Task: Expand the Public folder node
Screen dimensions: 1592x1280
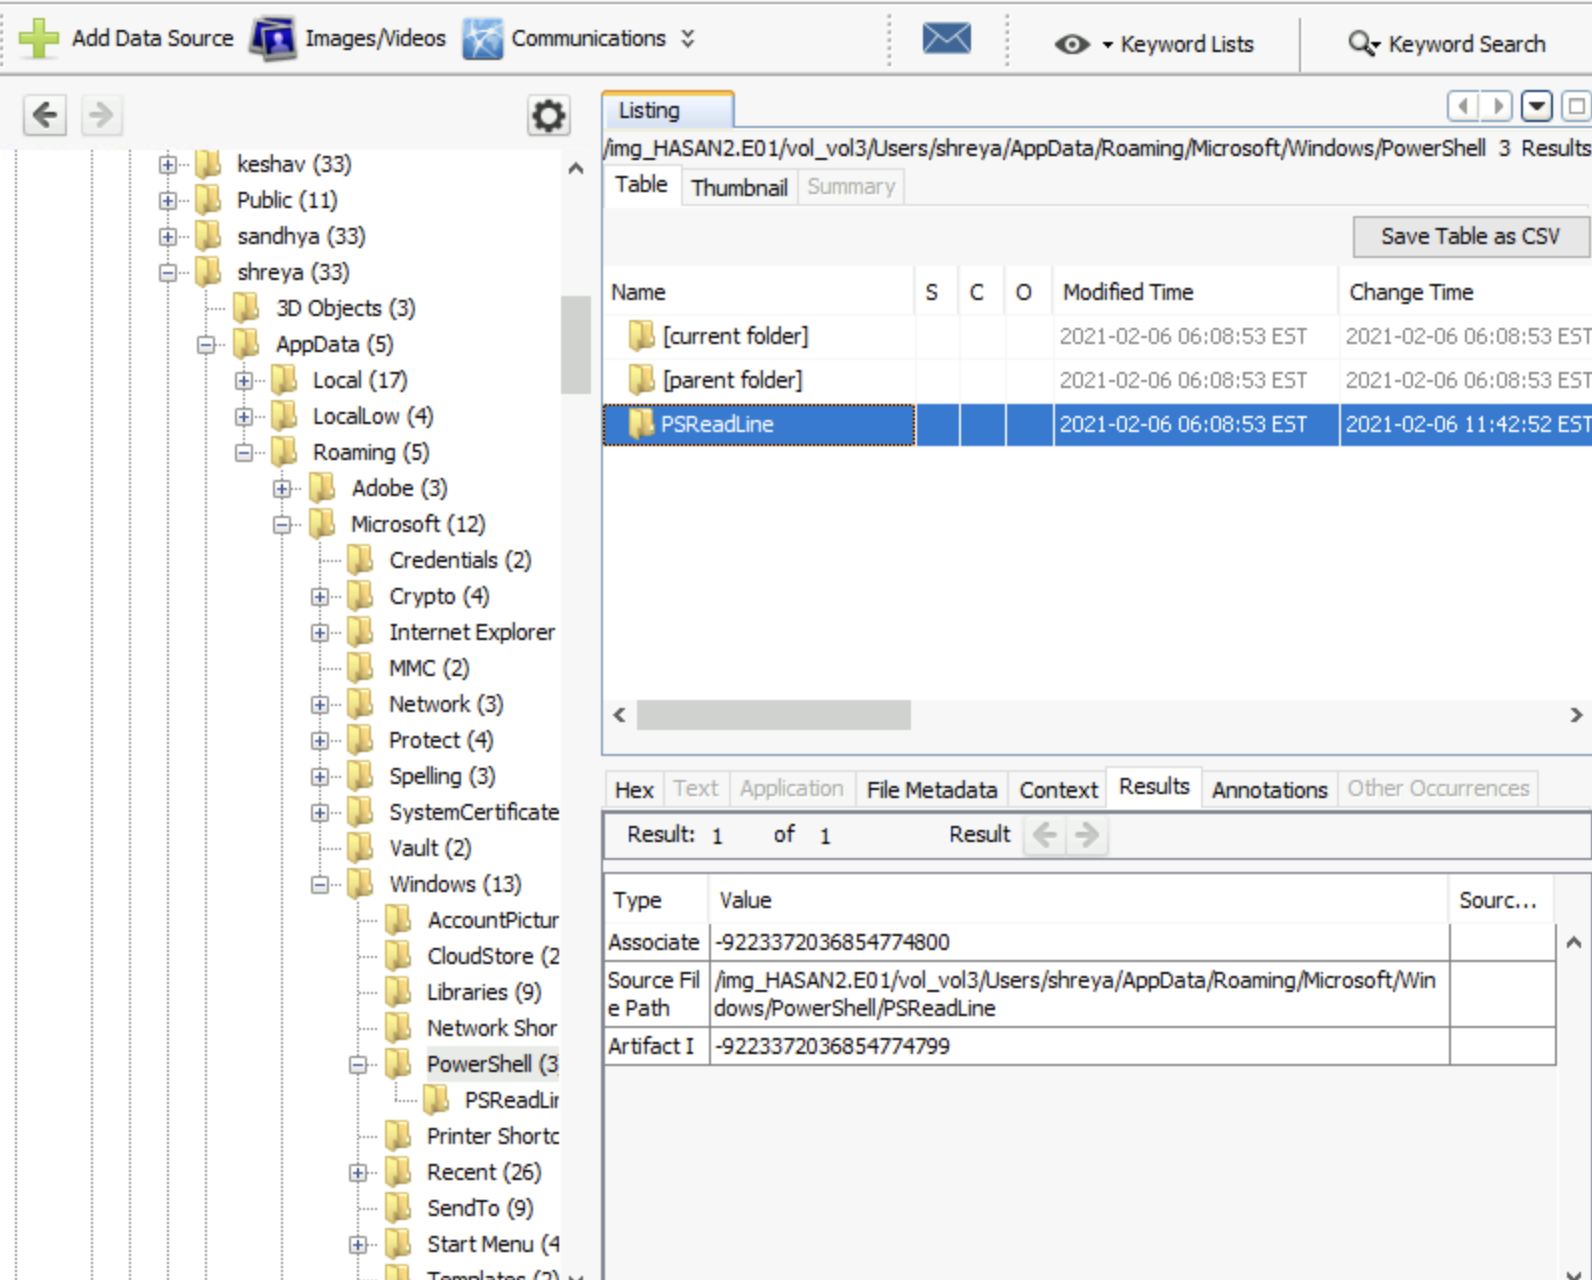Action: coord(168,200)
